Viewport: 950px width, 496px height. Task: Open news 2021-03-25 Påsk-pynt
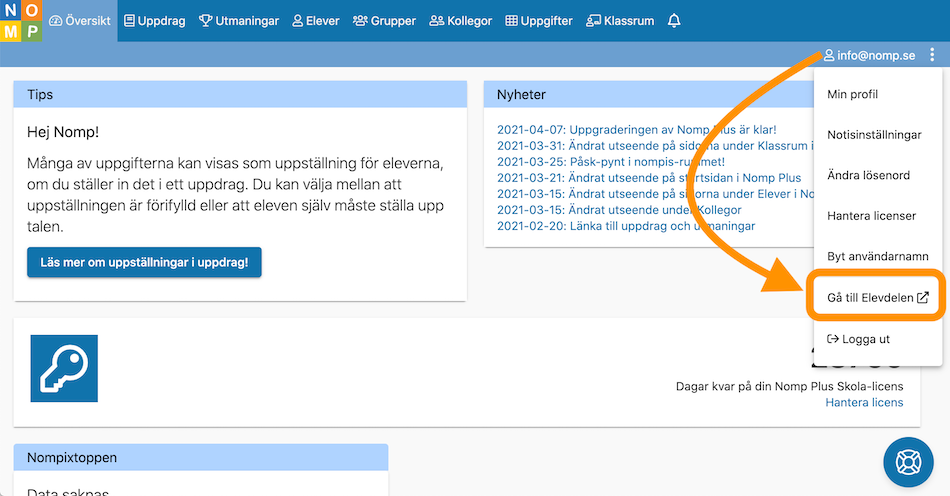pyautogui.click(x=611, y=162)
